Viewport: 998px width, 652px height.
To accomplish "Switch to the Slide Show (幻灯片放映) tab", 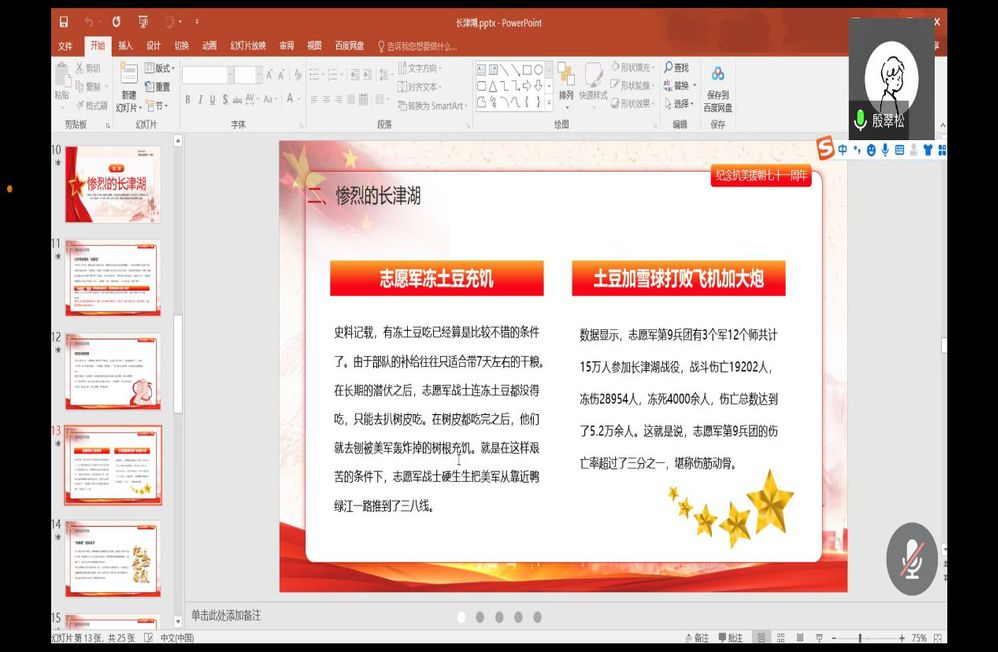I will coord(248,46).
